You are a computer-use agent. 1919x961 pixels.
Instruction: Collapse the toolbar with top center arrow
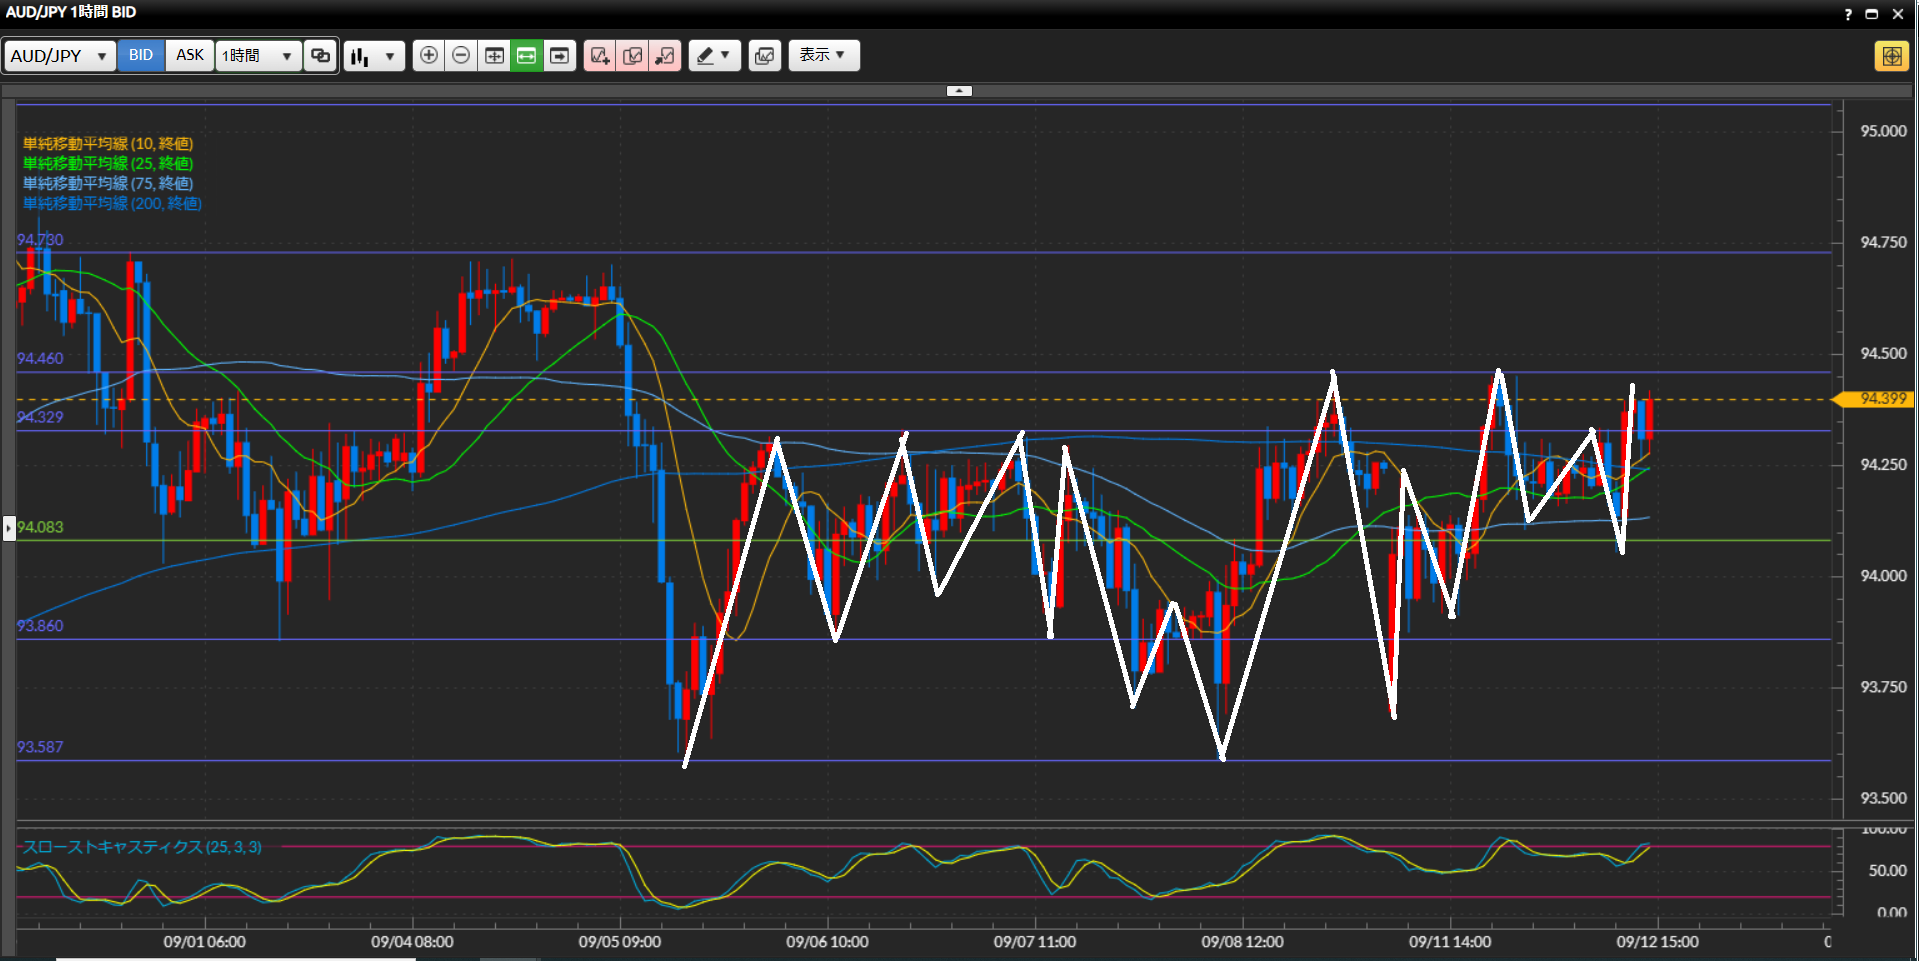tap(959, 91)
